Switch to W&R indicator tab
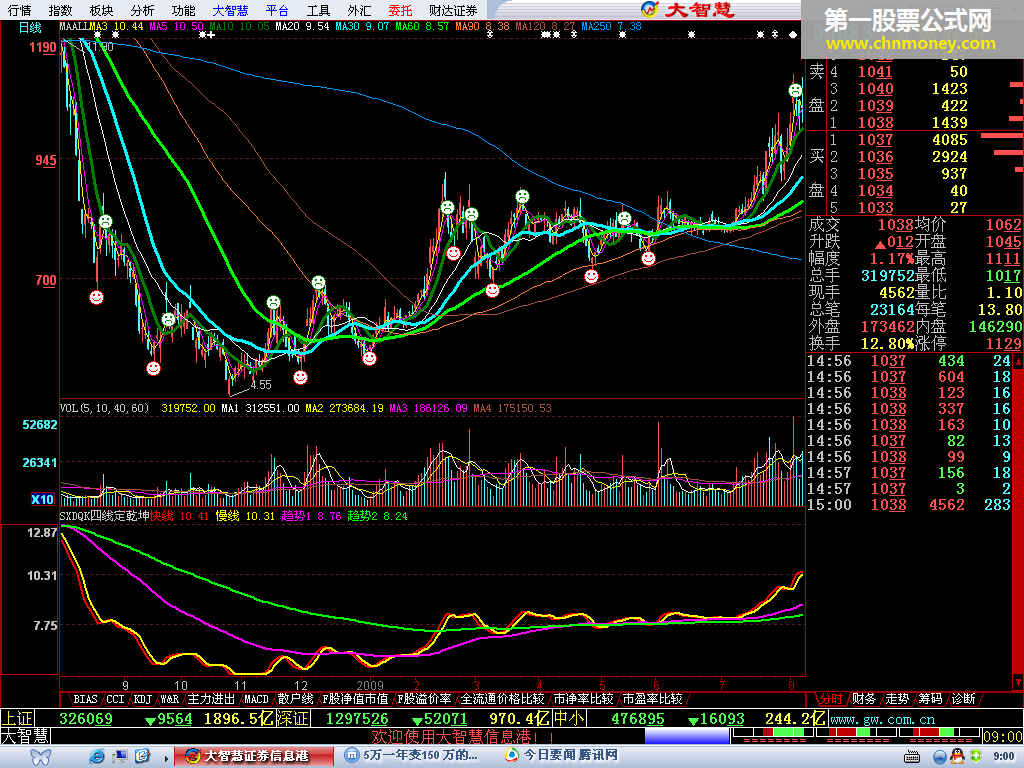Screen dimensions: 1024x768 170,699
